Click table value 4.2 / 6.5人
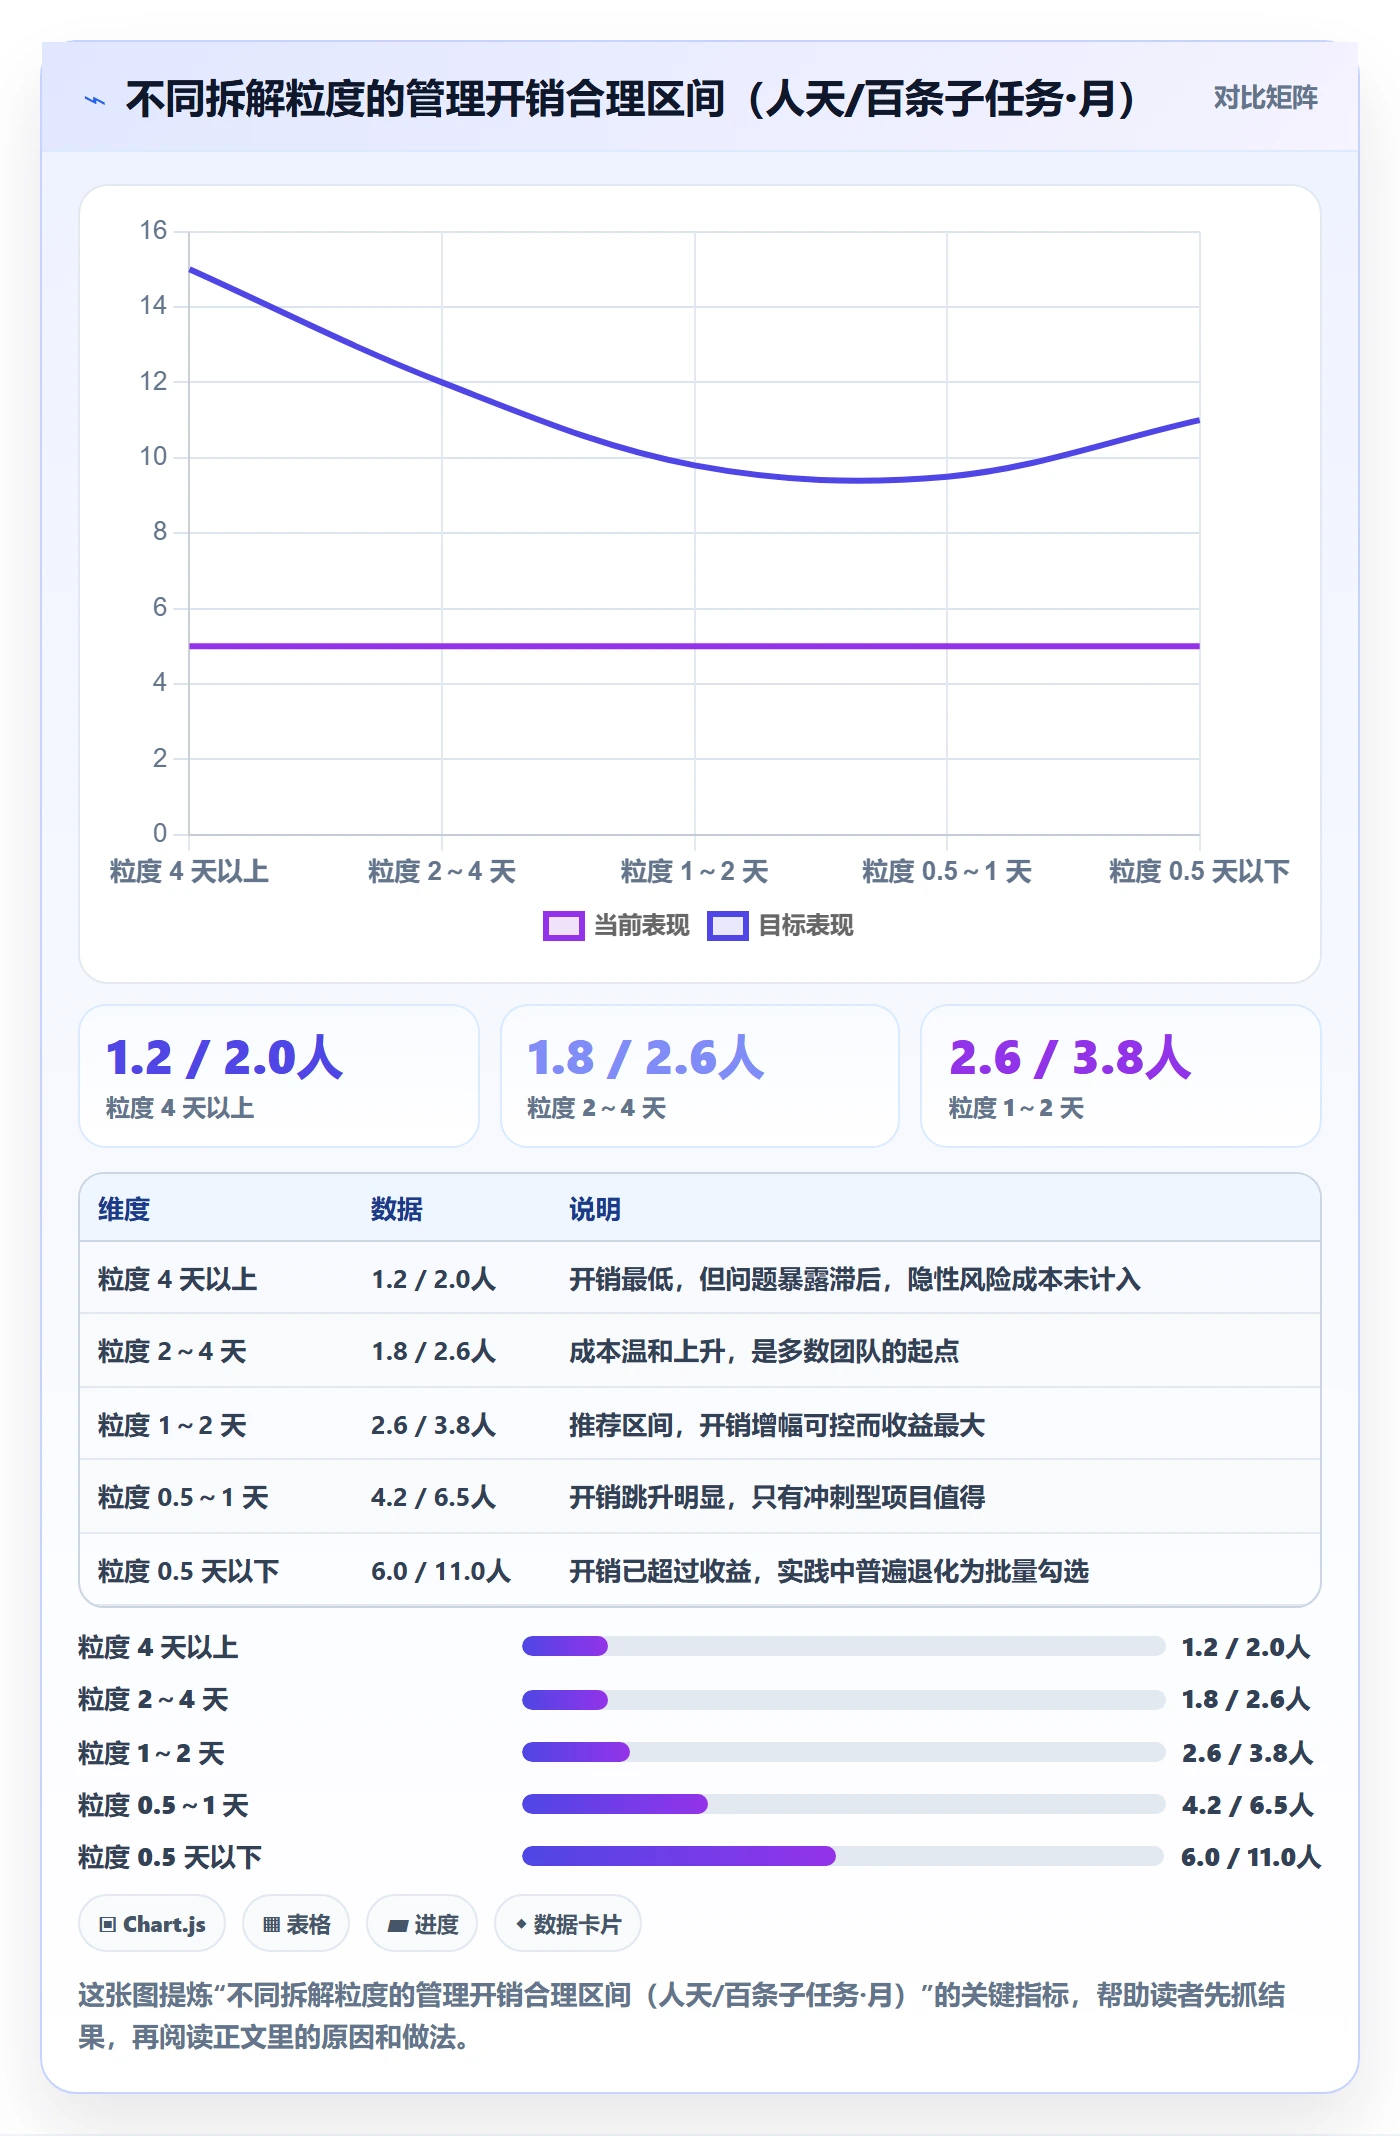The height and width of the screenshot is (2136, 1400). click(x=433, y=1498)
